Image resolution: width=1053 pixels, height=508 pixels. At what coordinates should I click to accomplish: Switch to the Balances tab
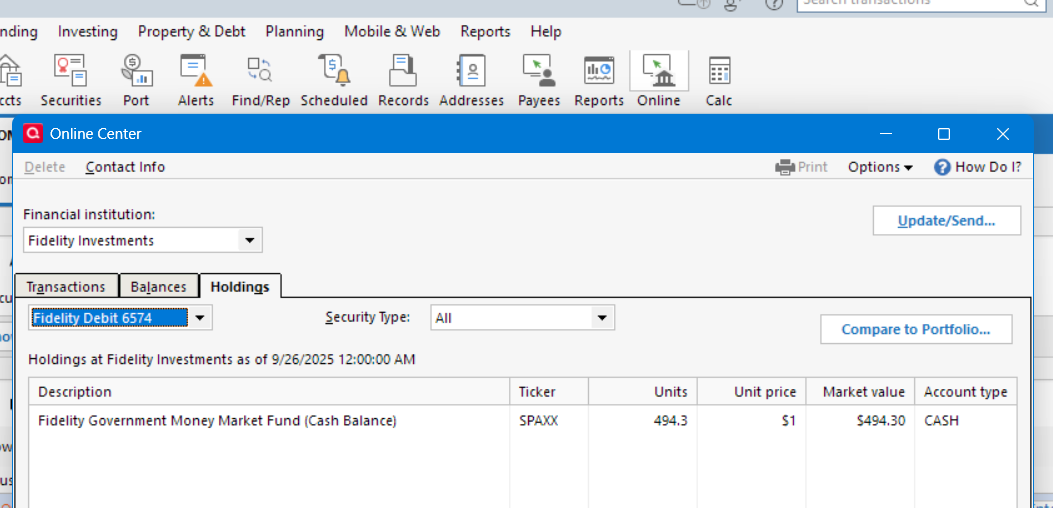click(x=158, y=286)
